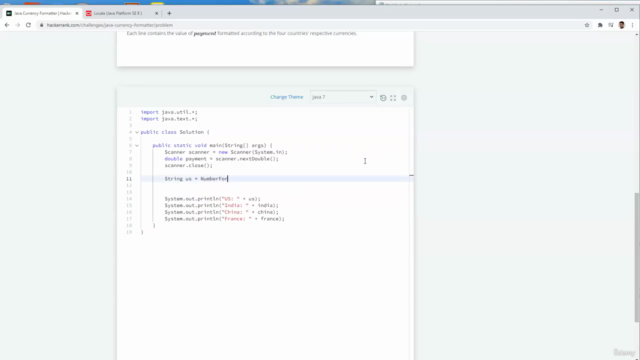
Task: Click the println "India: " line
Action: pyautogui.click(x=222, y=205)
